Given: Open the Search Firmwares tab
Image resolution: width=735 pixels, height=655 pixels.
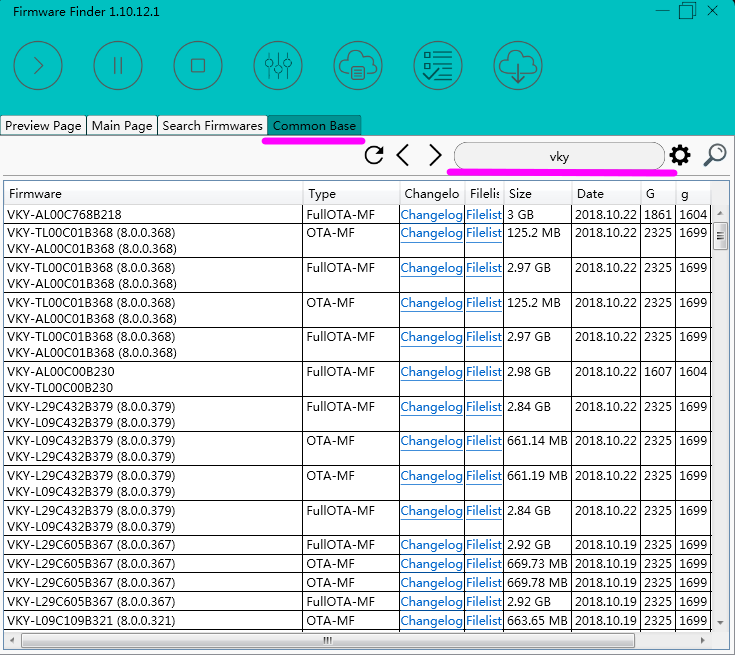Looking at the screenshot, I should click(x=212, y=126).
